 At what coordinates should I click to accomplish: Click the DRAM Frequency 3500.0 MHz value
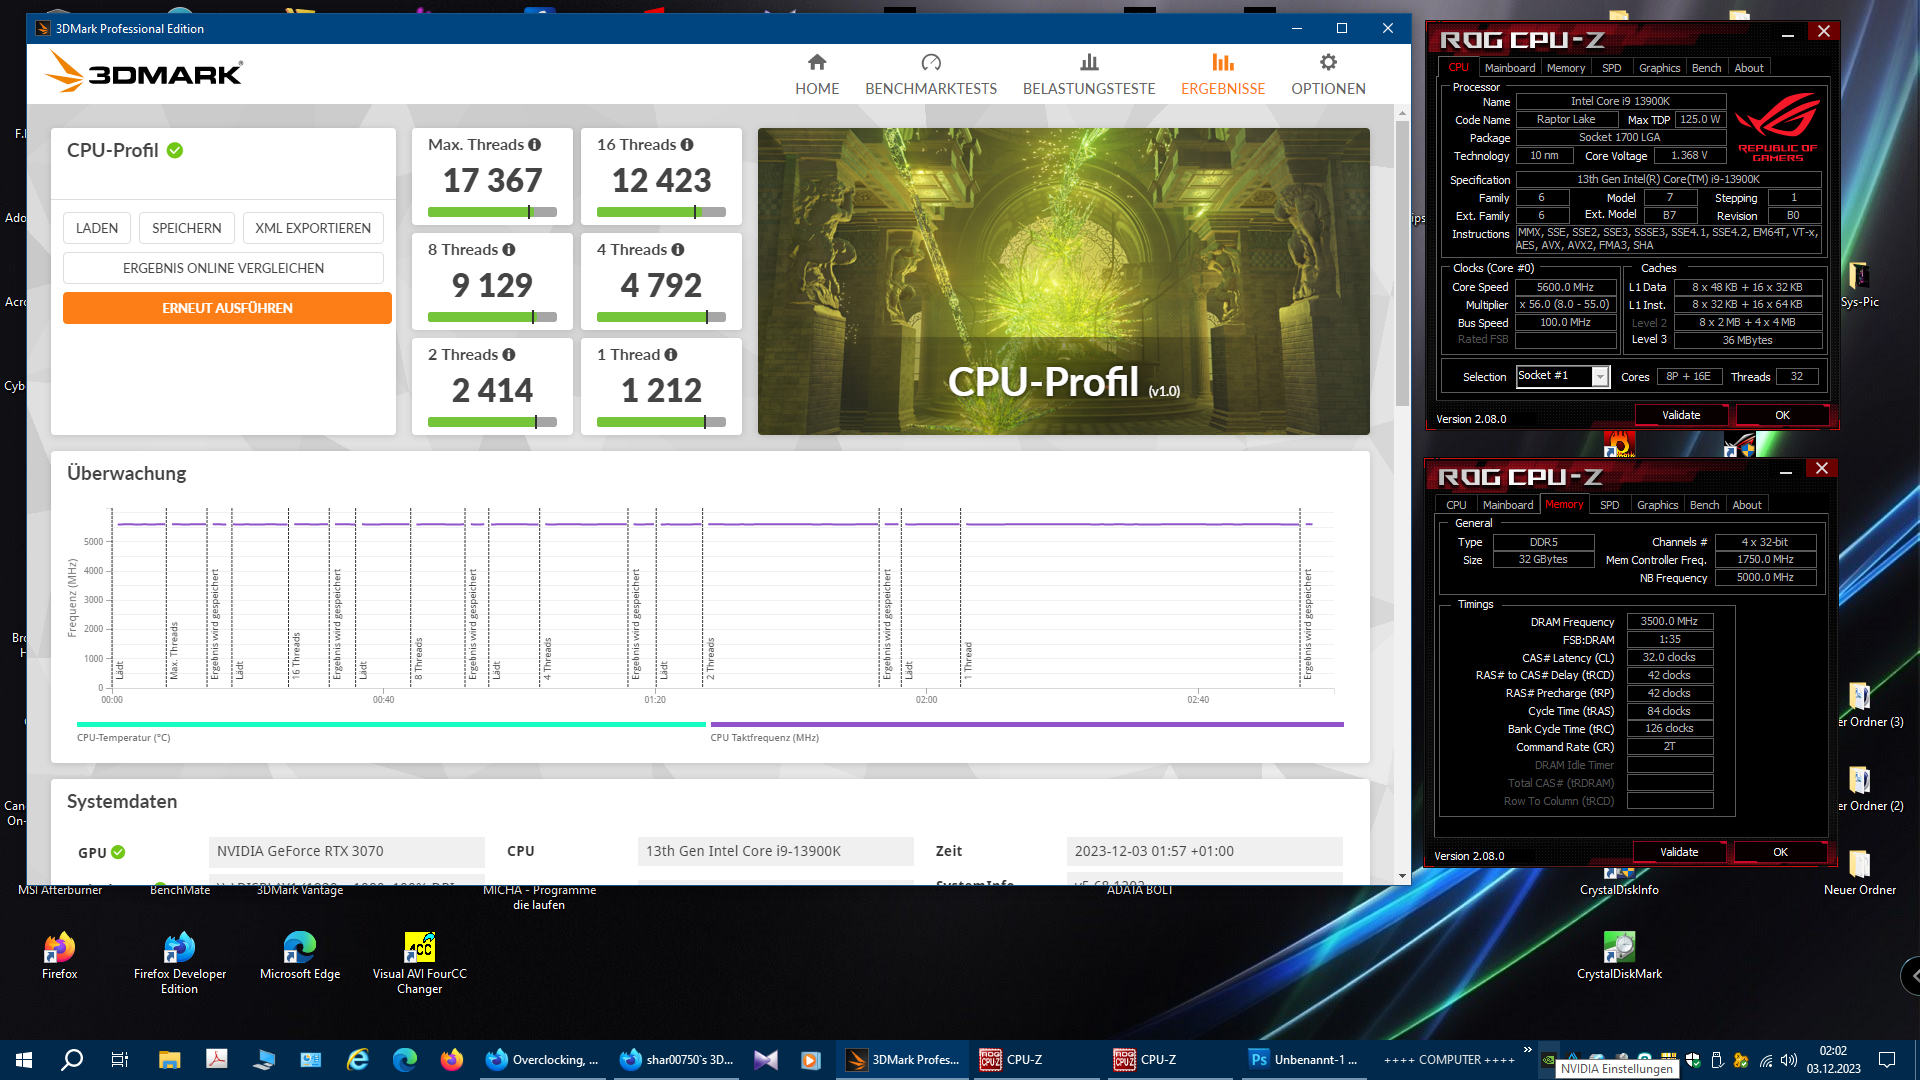(x=1669, y=621)
